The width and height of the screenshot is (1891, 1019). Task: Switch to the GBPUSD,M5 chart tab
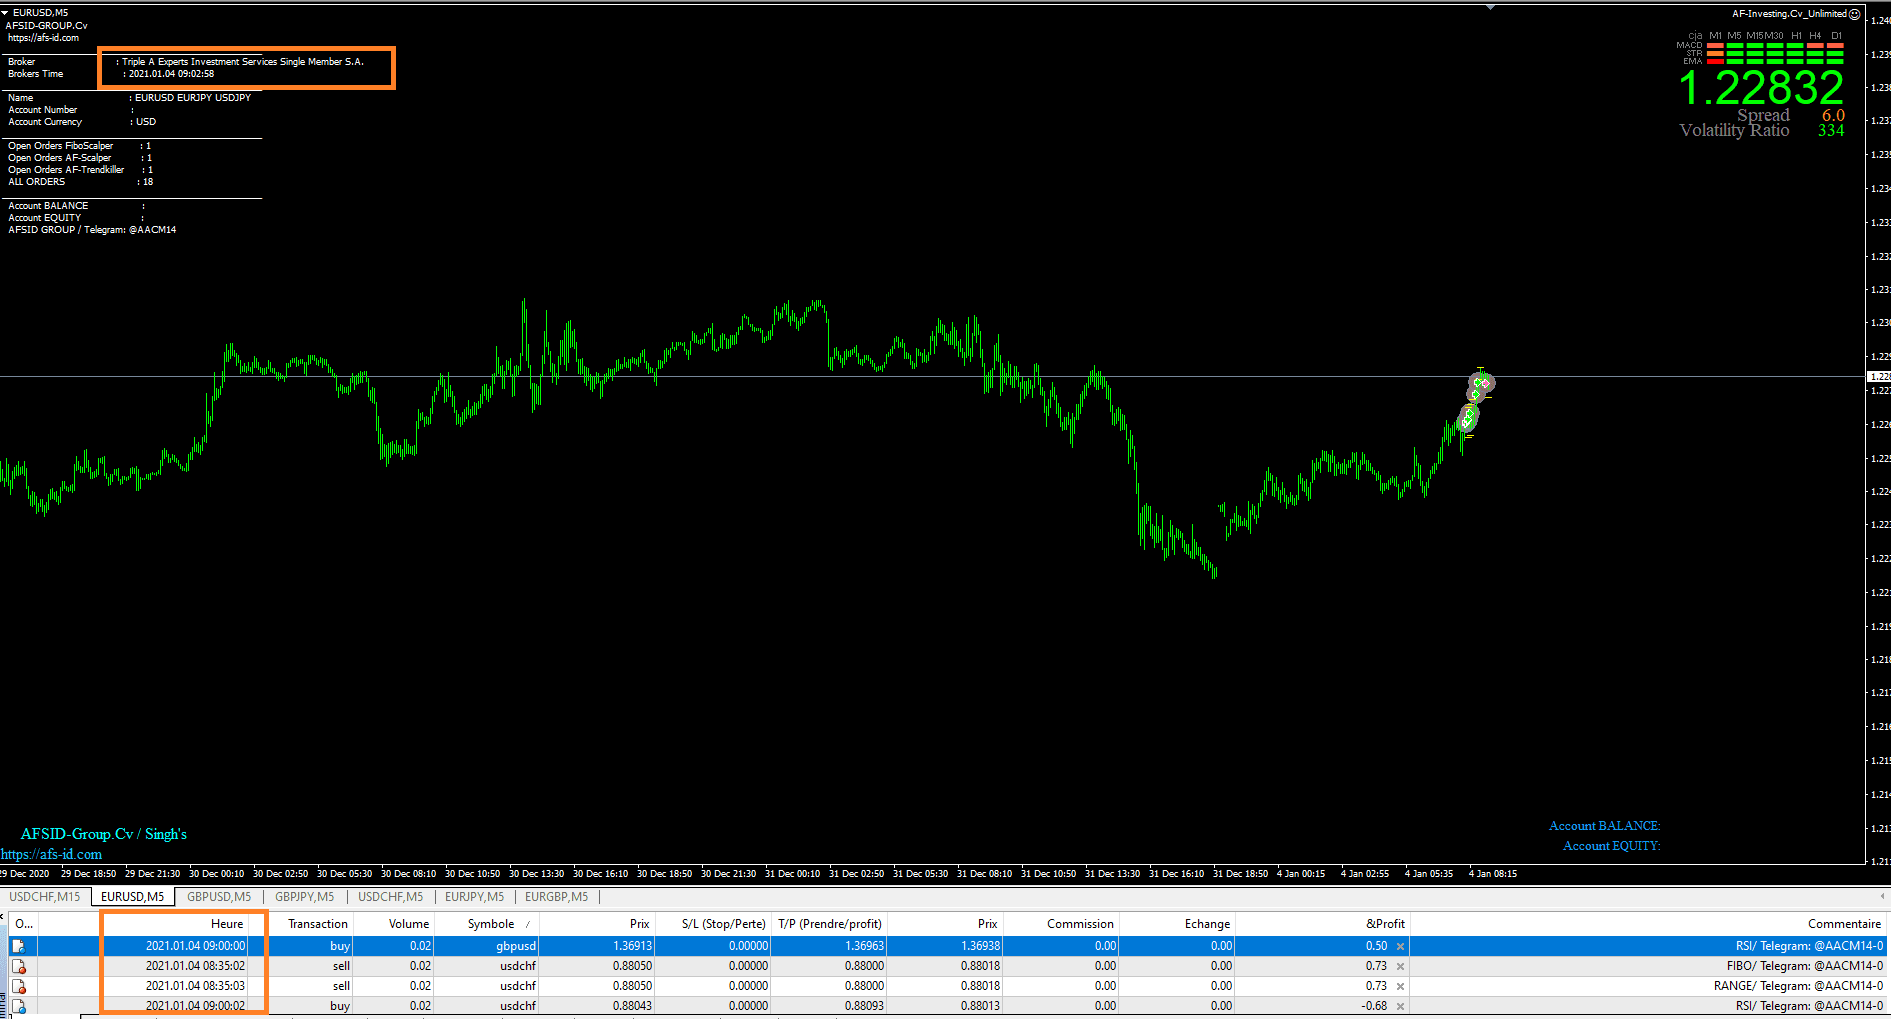pyautogui.click(x=219, y=897)
